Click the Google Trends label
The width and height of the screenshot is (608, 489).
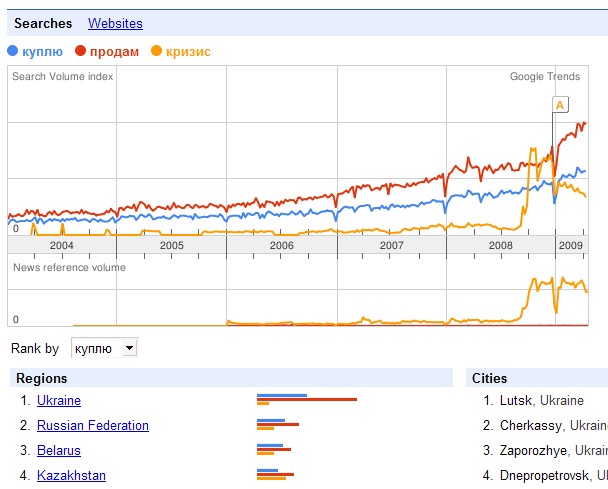point(544,76)
